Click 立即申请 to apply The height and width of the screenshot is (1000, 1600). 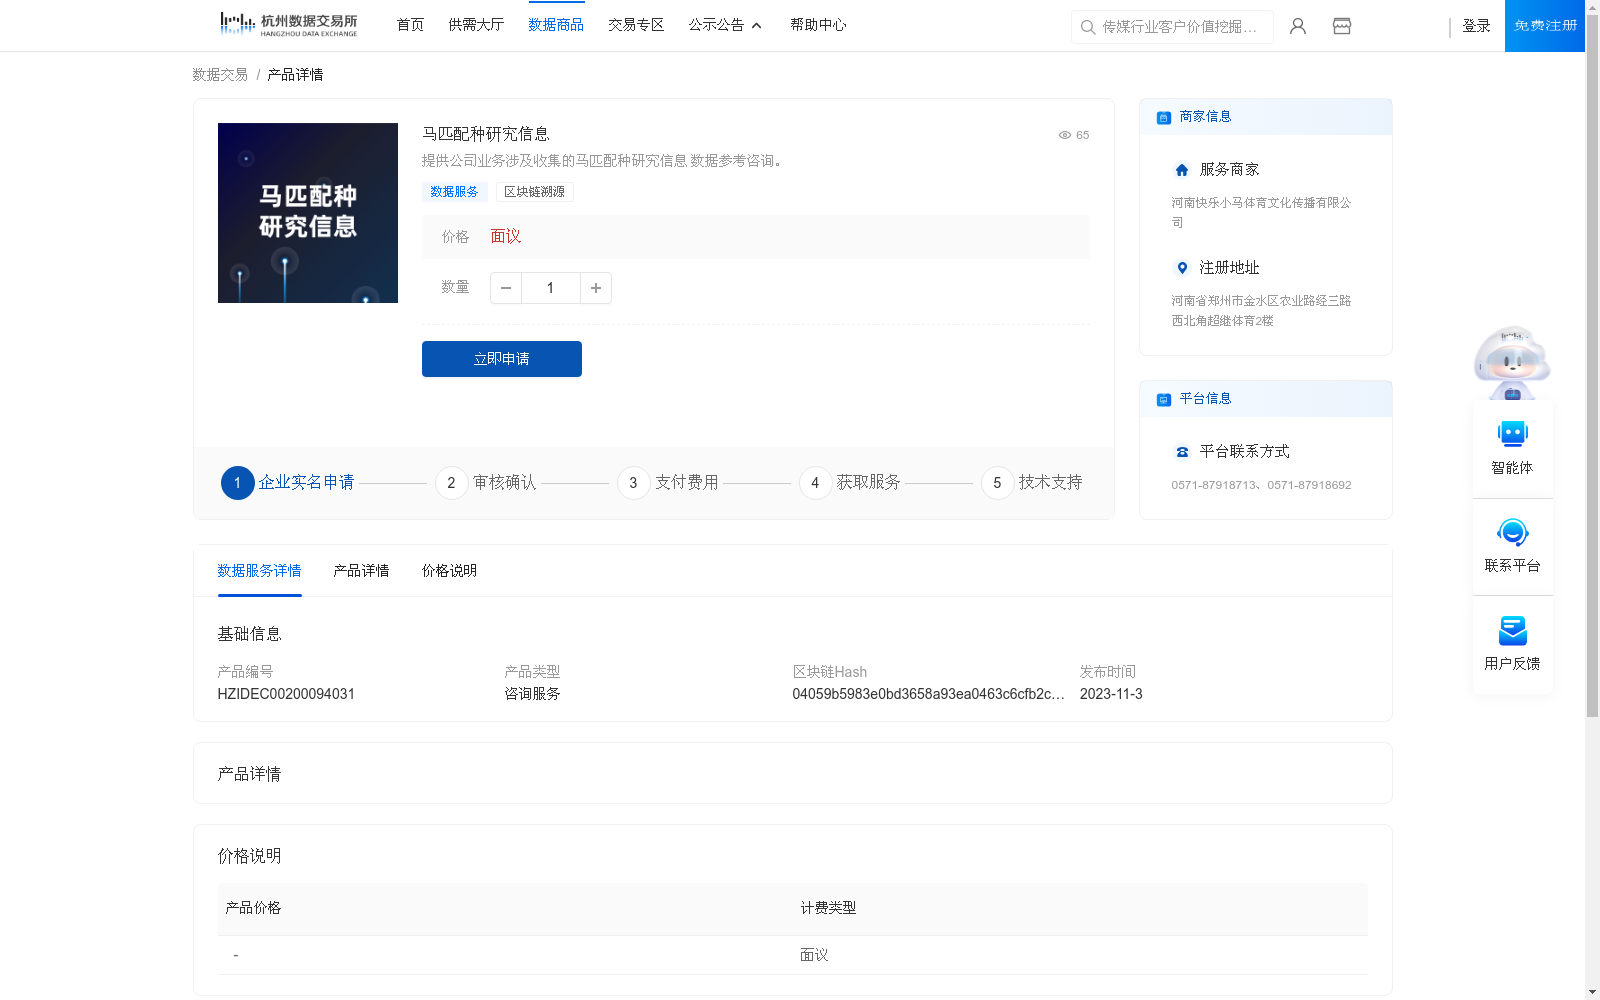[501, 359]
